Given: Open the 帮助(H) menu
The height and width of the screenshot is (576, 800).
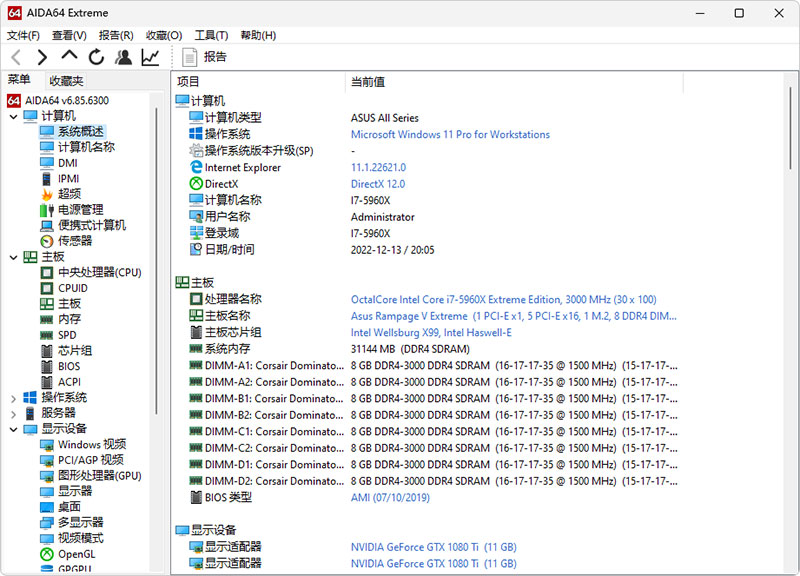Looking at the screenshot, I should (x=258, y=35).
